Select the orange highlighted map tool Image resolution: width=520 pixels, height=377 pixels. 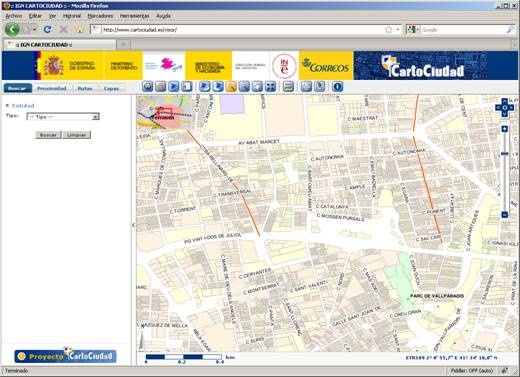(x=231, y=87)
